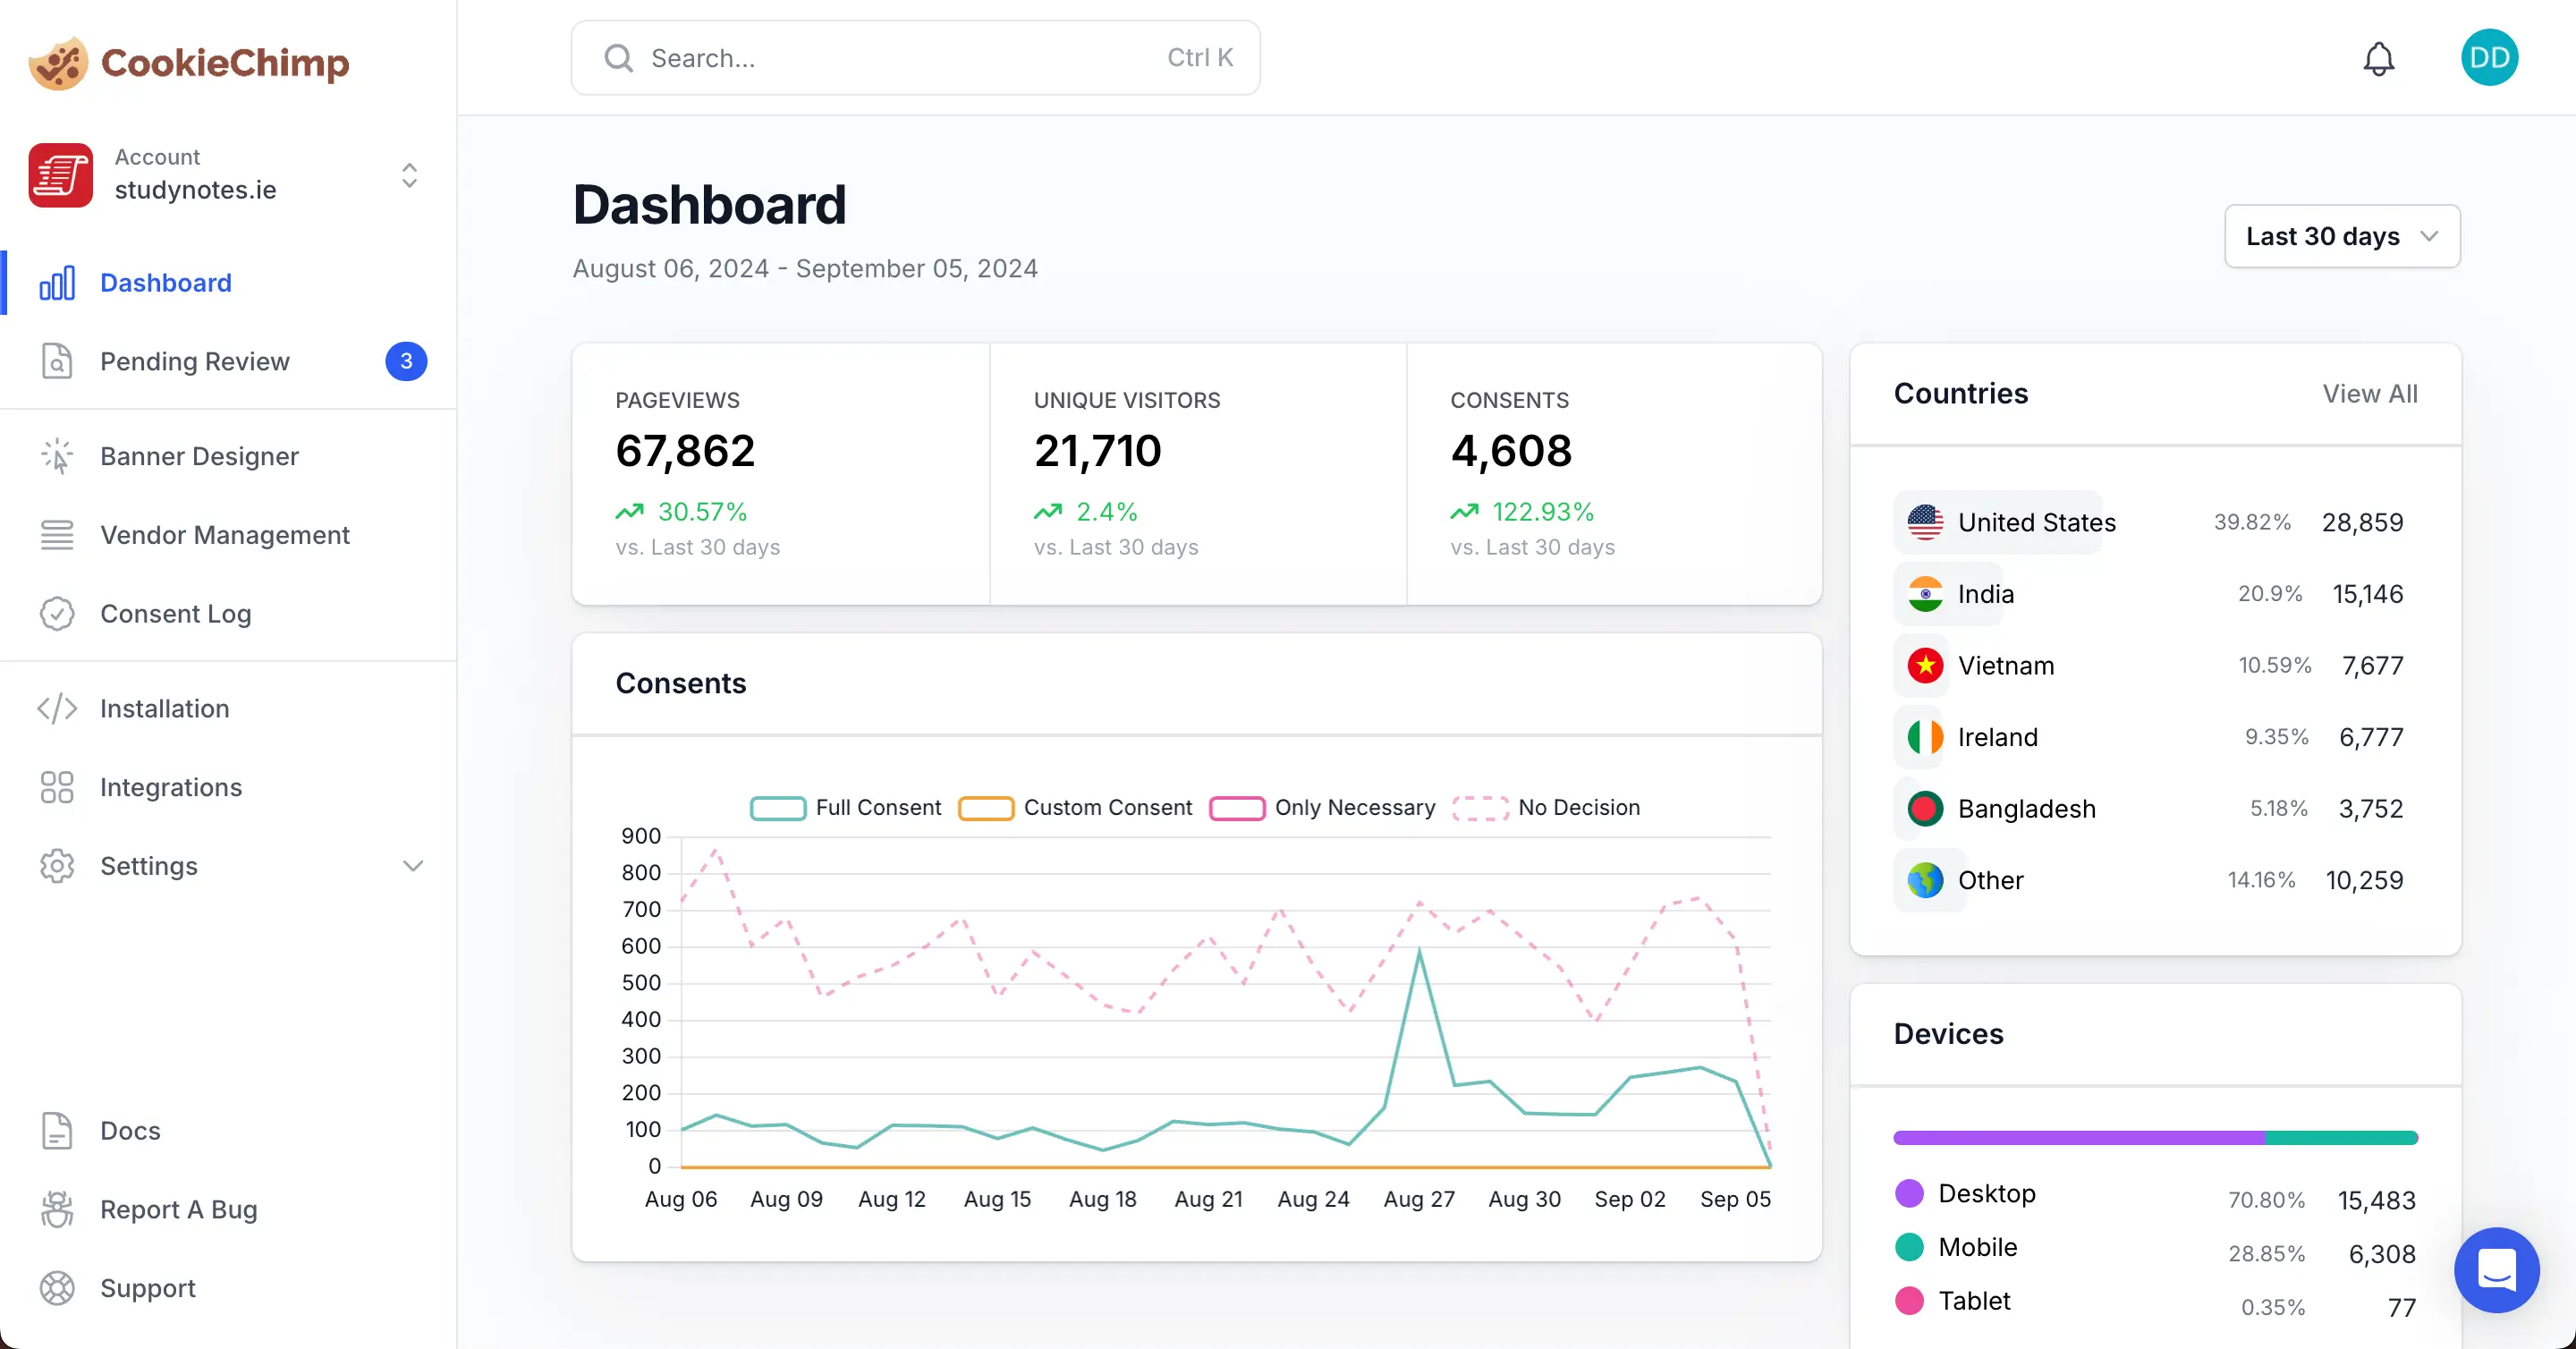Select the Installation code icon

[x=57, y=708]
